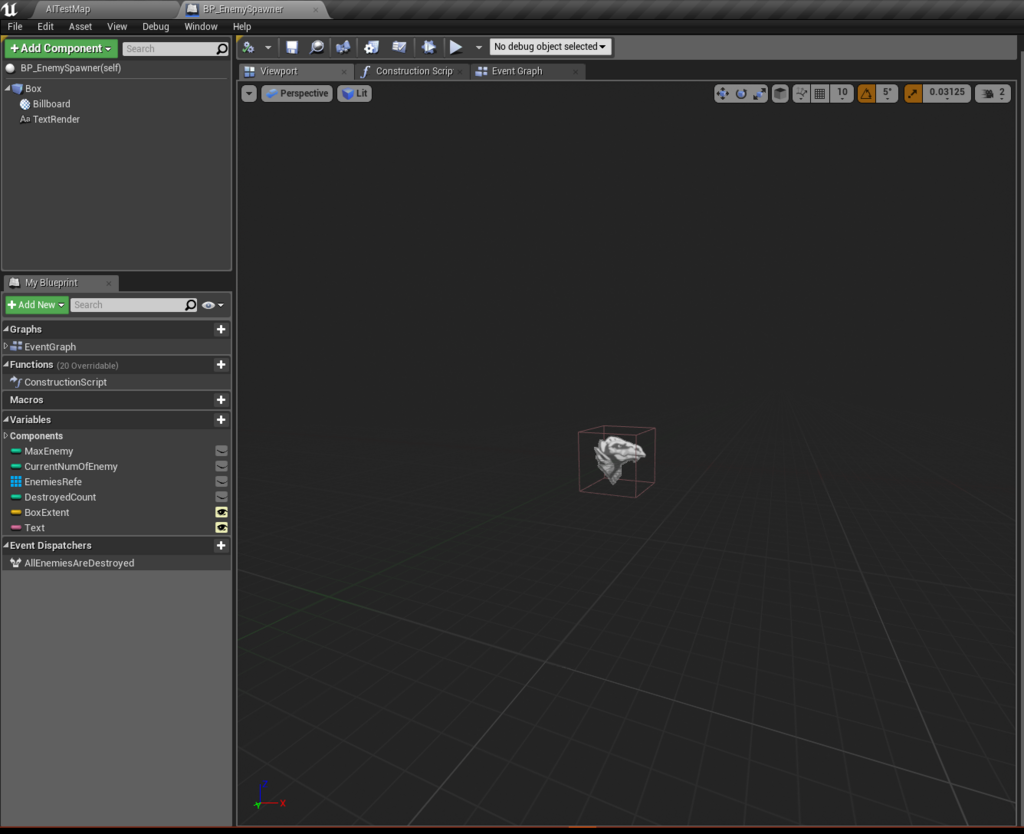1024x834 pixels.
Task: Select the TextRender component
Action: pos(56,120)
